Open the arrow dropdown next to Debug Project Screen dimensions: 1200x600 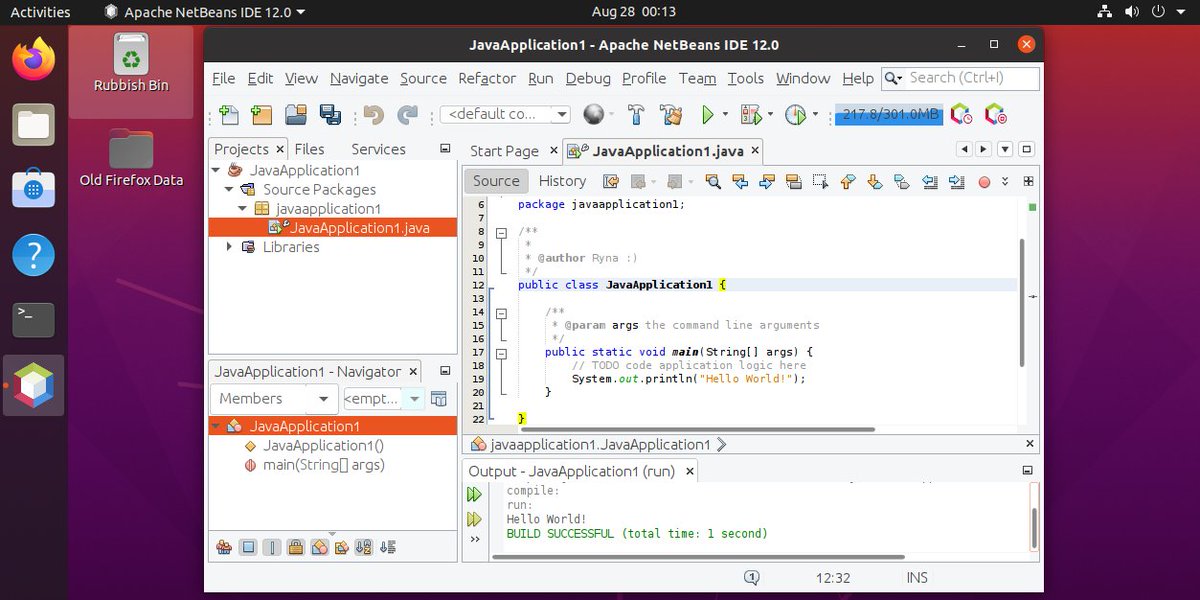click(771, 114)
